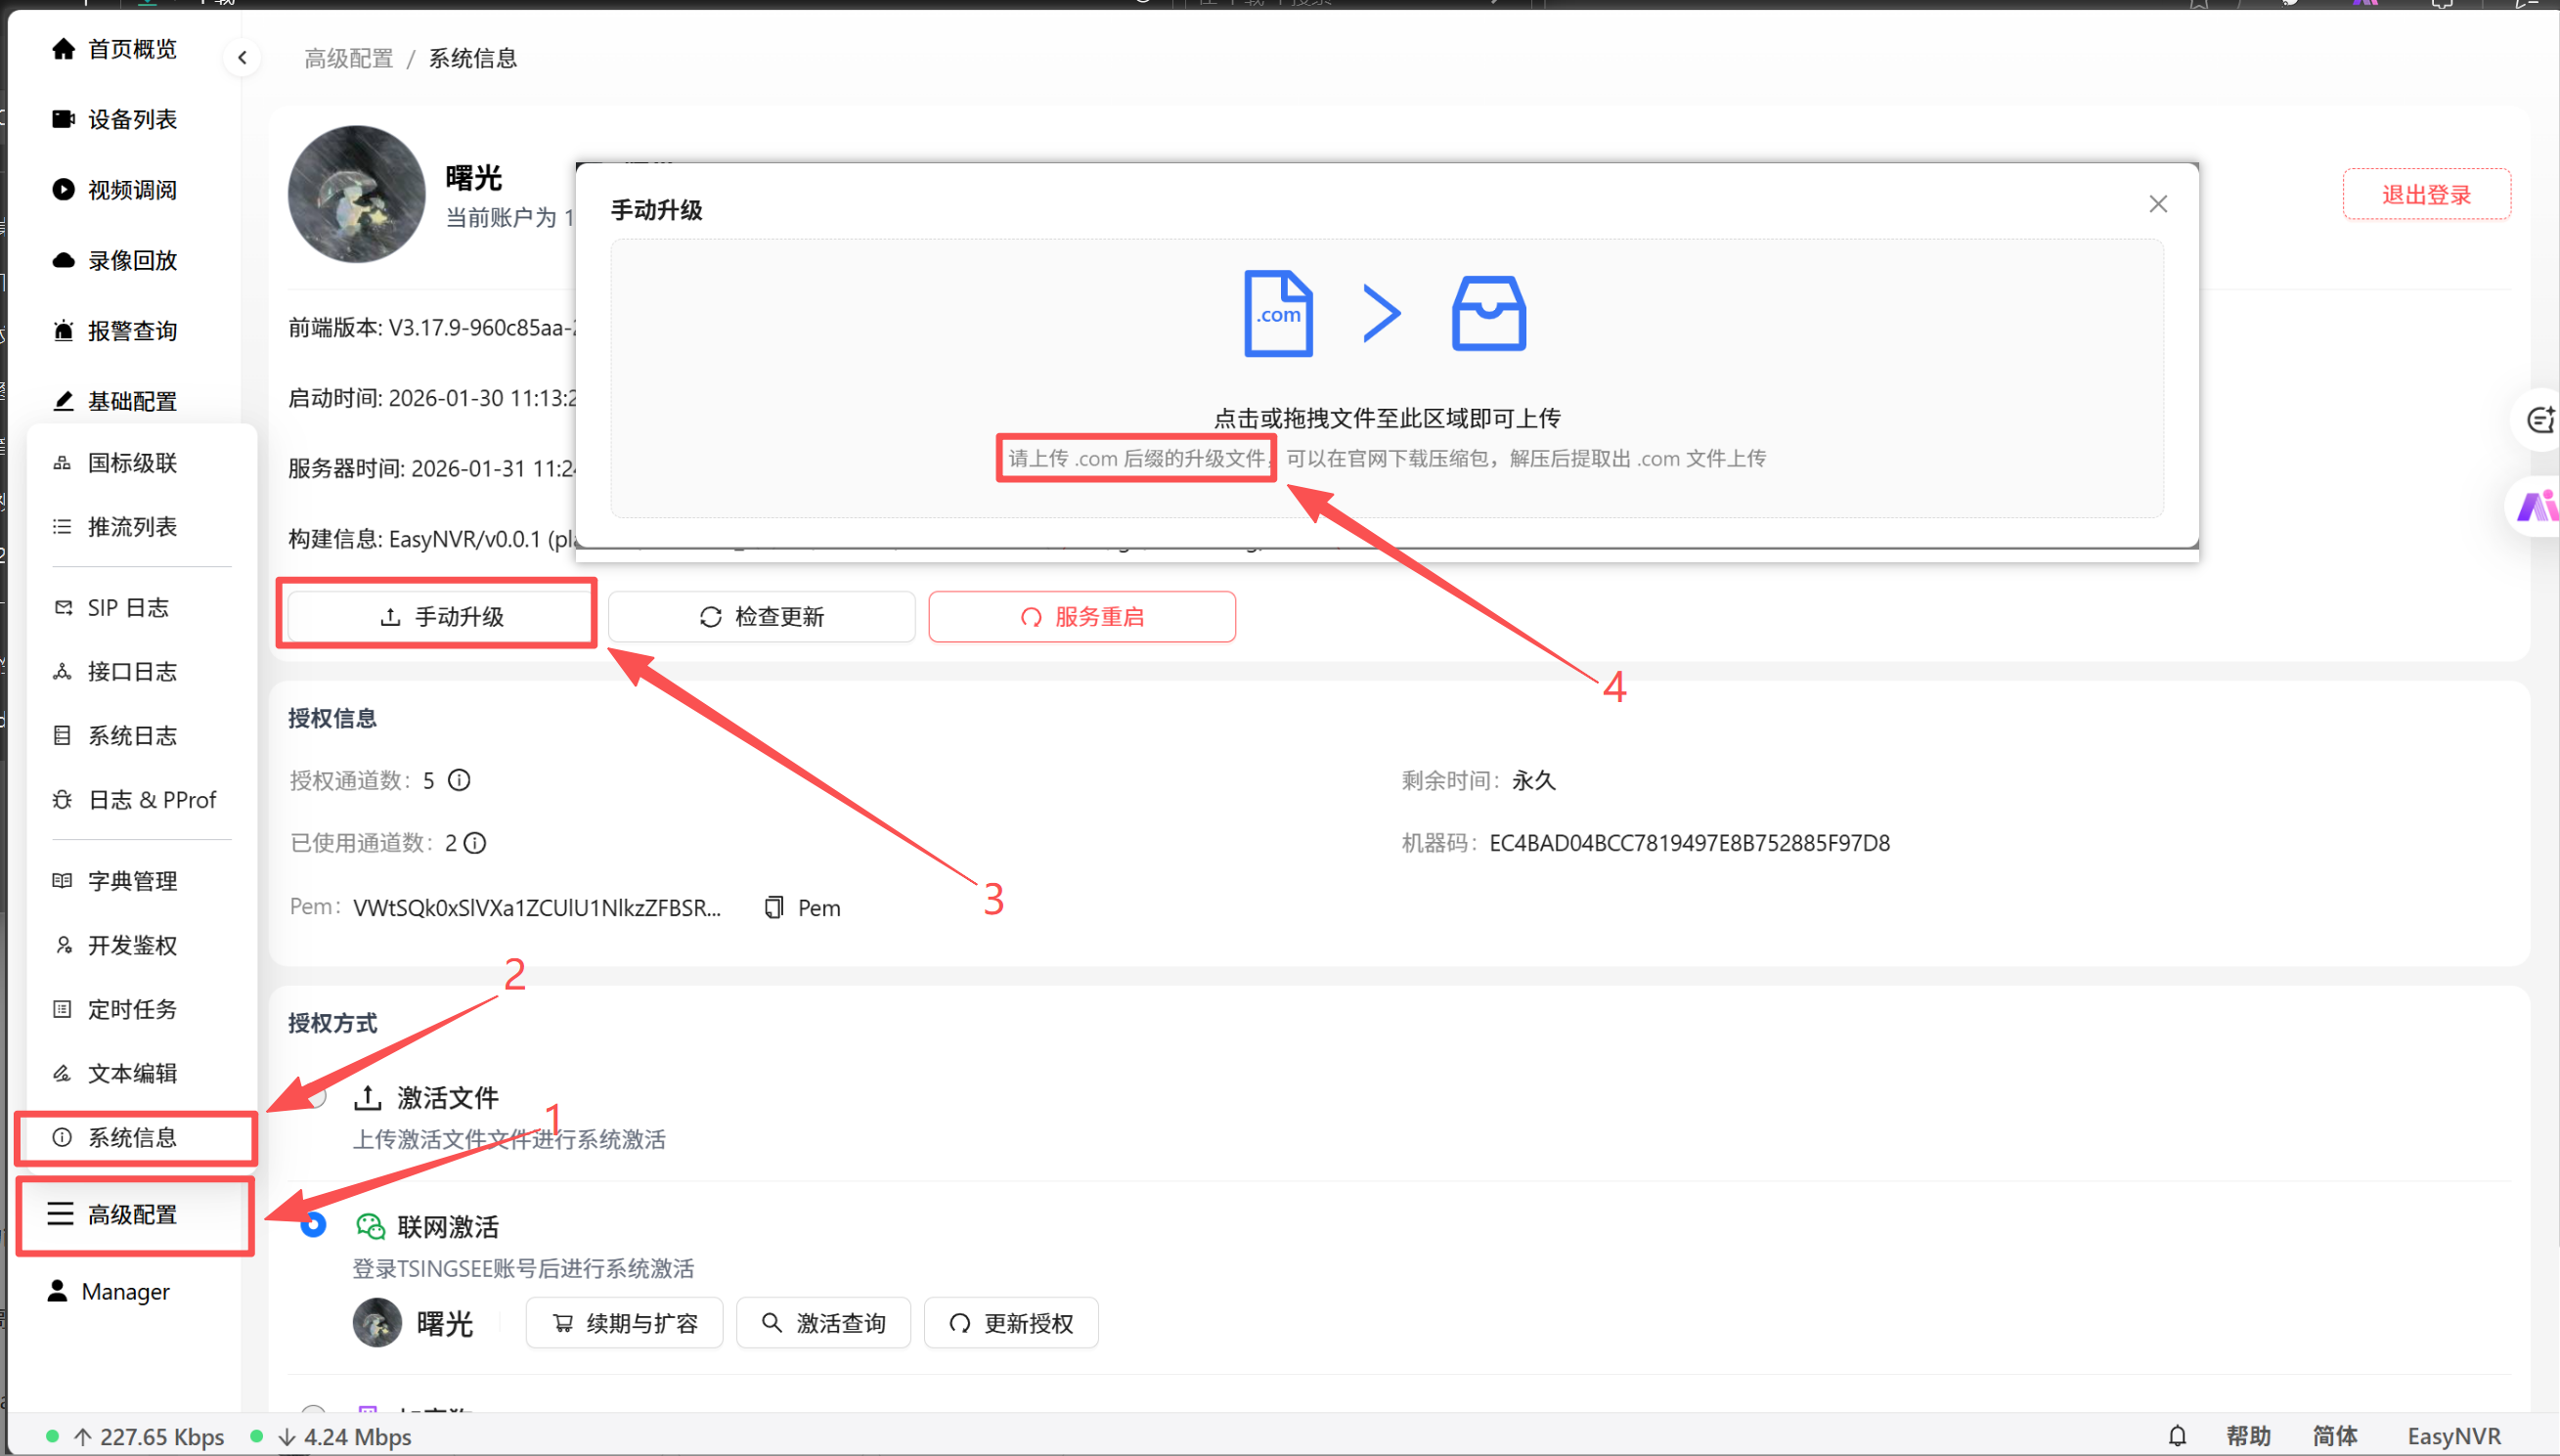The image size is (2560, 1456).
Task: Click the info icon beside 授权通道数
Action: 459,780
